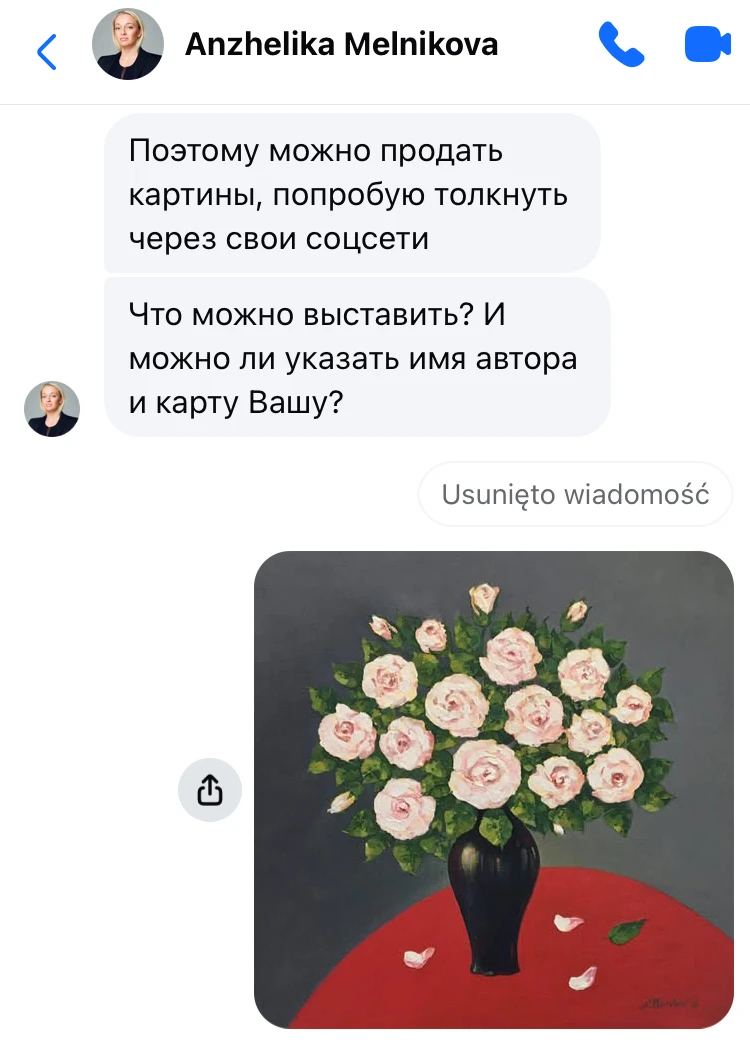Tap the fallen green leaf on red table
This screenshot has height=1052, width=750.
pos(626,931)
